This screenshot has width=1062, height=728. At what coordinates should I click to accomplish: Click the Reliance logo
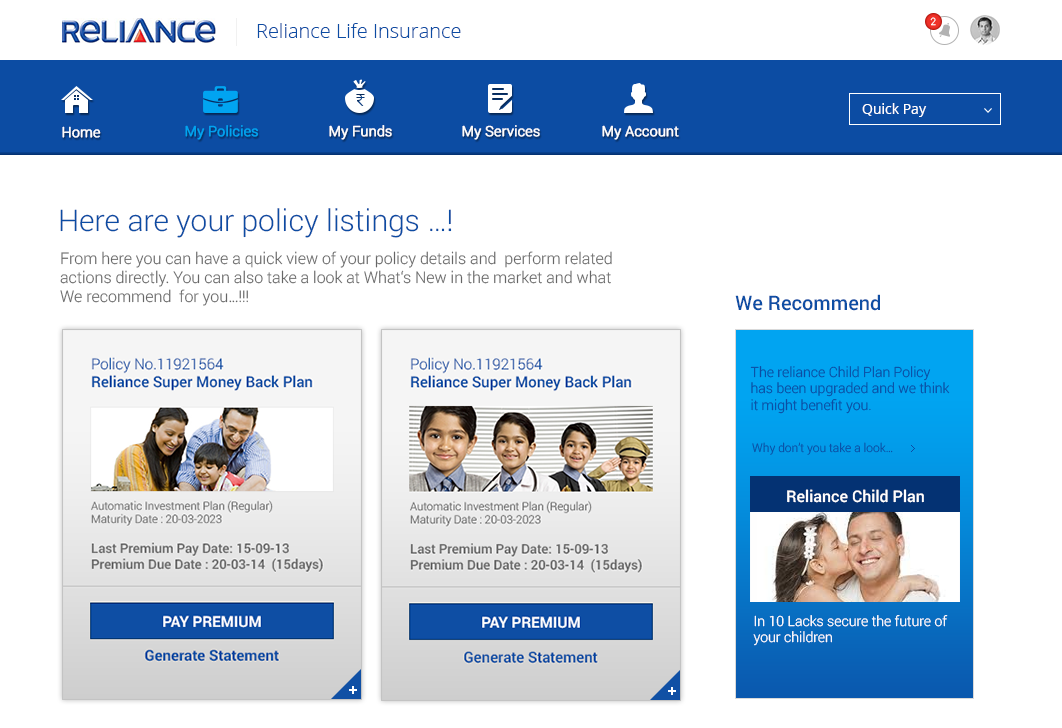(138, 31)
